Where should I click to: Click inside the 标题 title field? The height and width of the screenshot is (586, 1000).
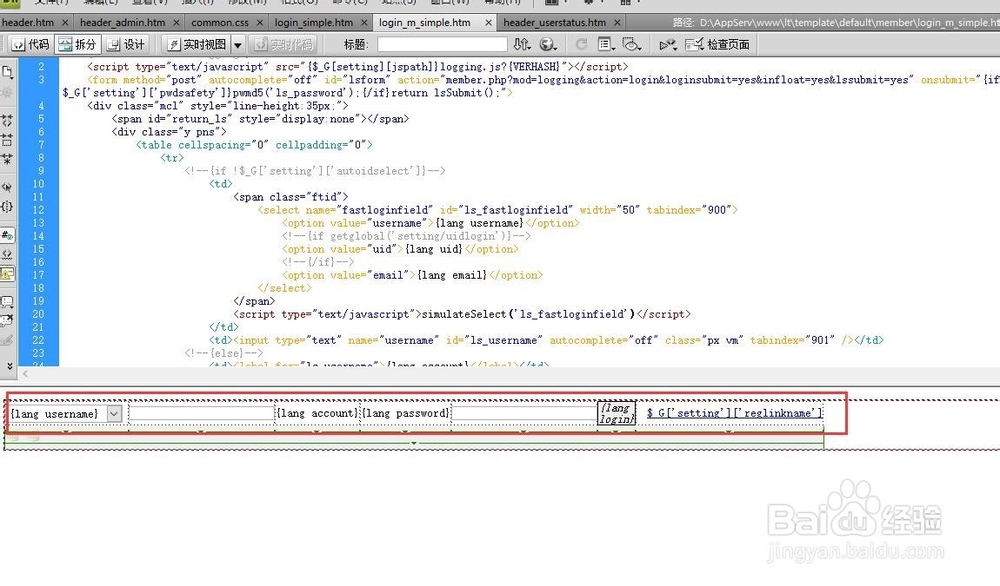[442, 45]
